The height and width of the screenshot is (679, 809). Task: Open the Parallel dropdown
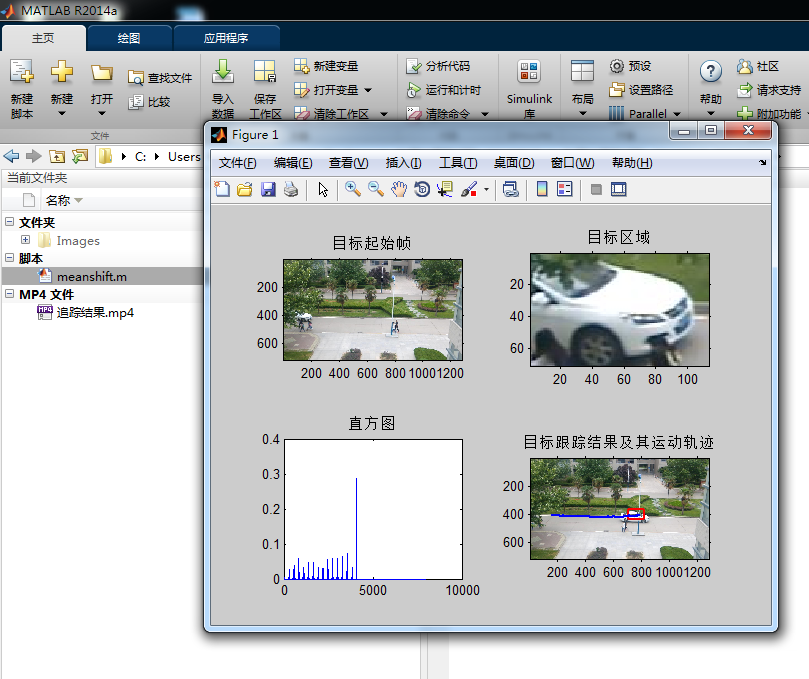tap(677, 114)
